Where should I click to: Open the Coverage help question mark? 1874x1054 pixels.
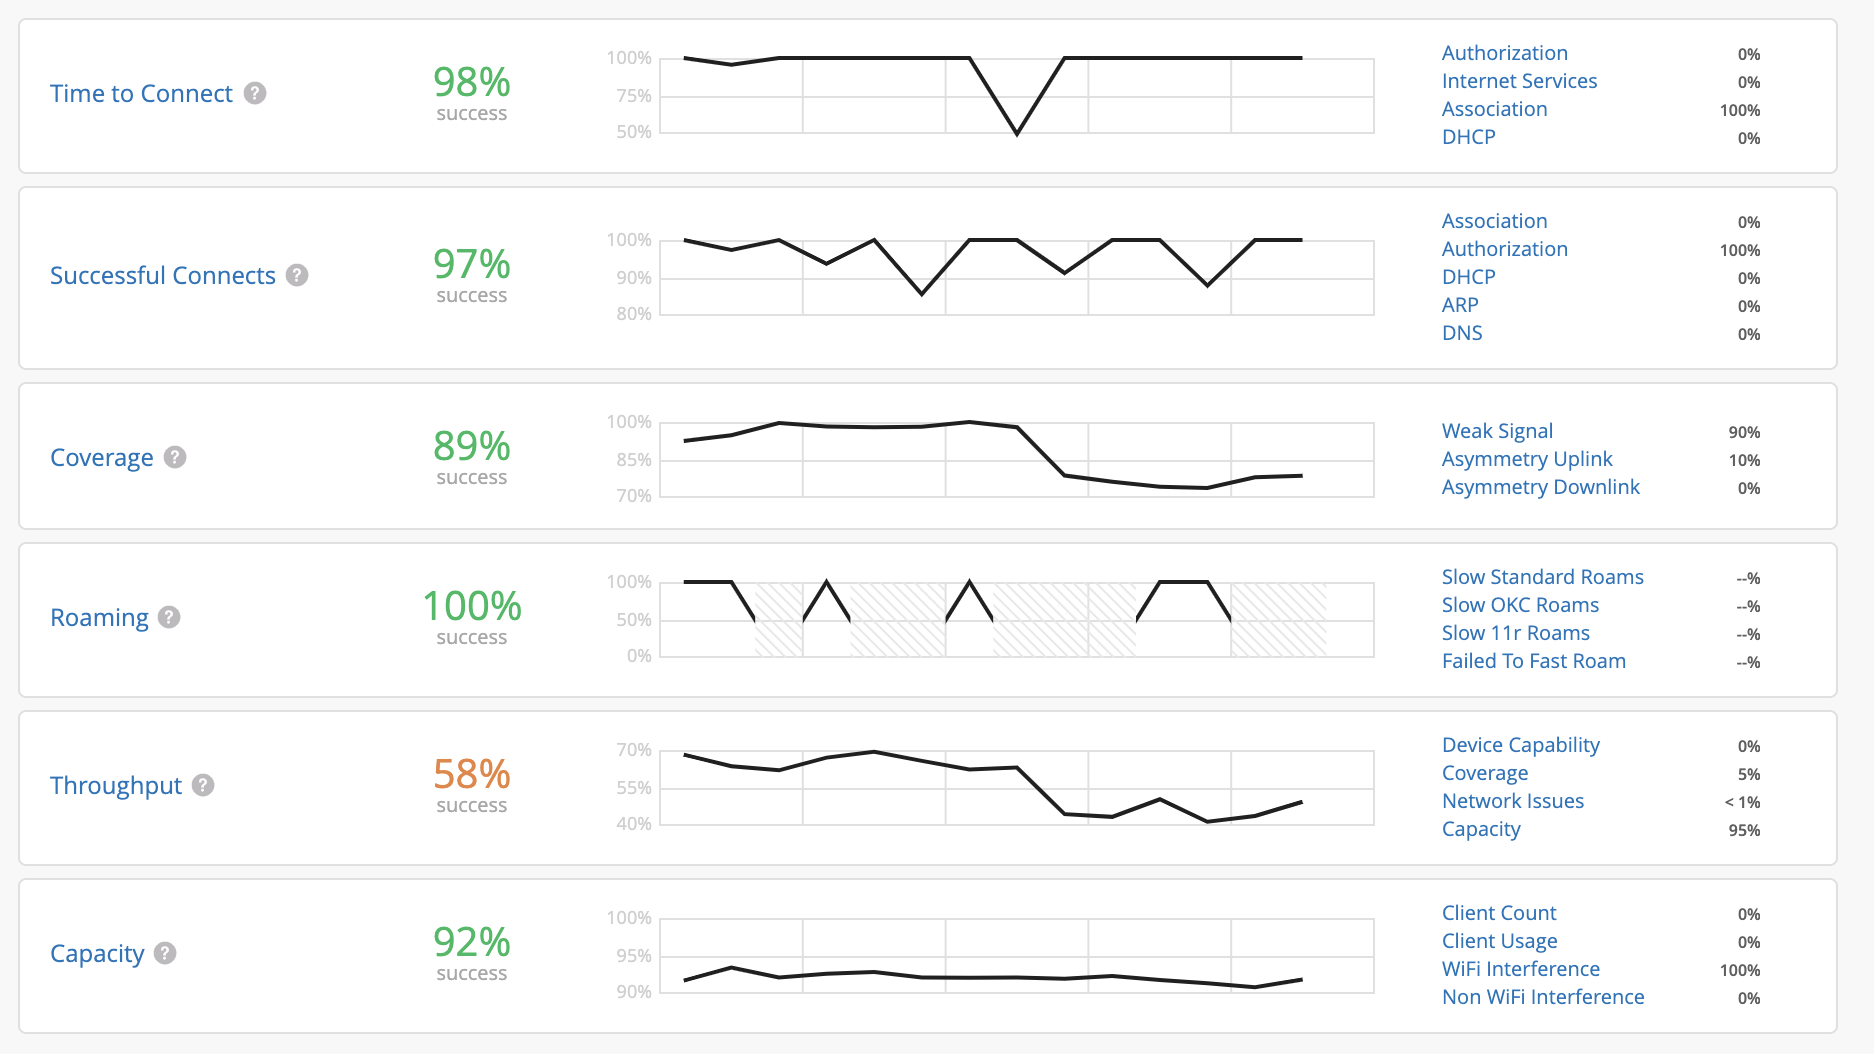coord(175,457)
